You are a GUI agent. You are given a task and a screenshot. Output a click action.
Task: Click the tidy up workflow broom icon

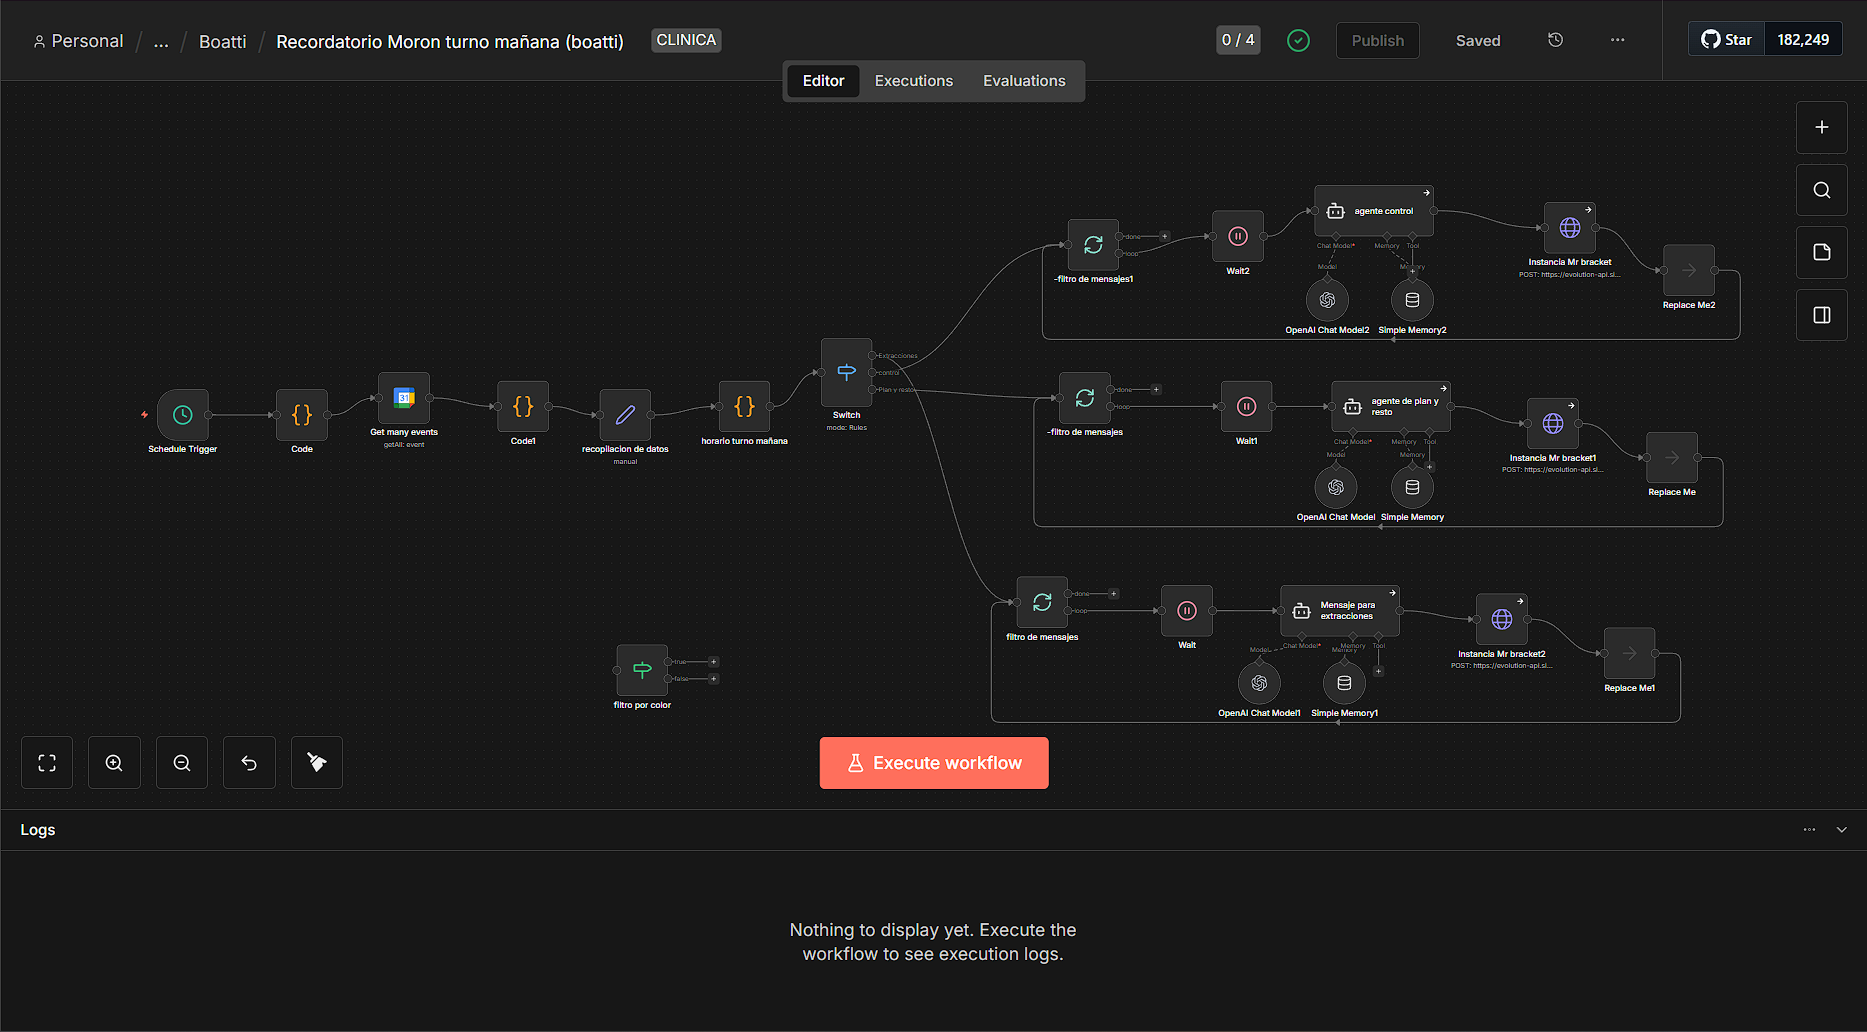(317, 763)
